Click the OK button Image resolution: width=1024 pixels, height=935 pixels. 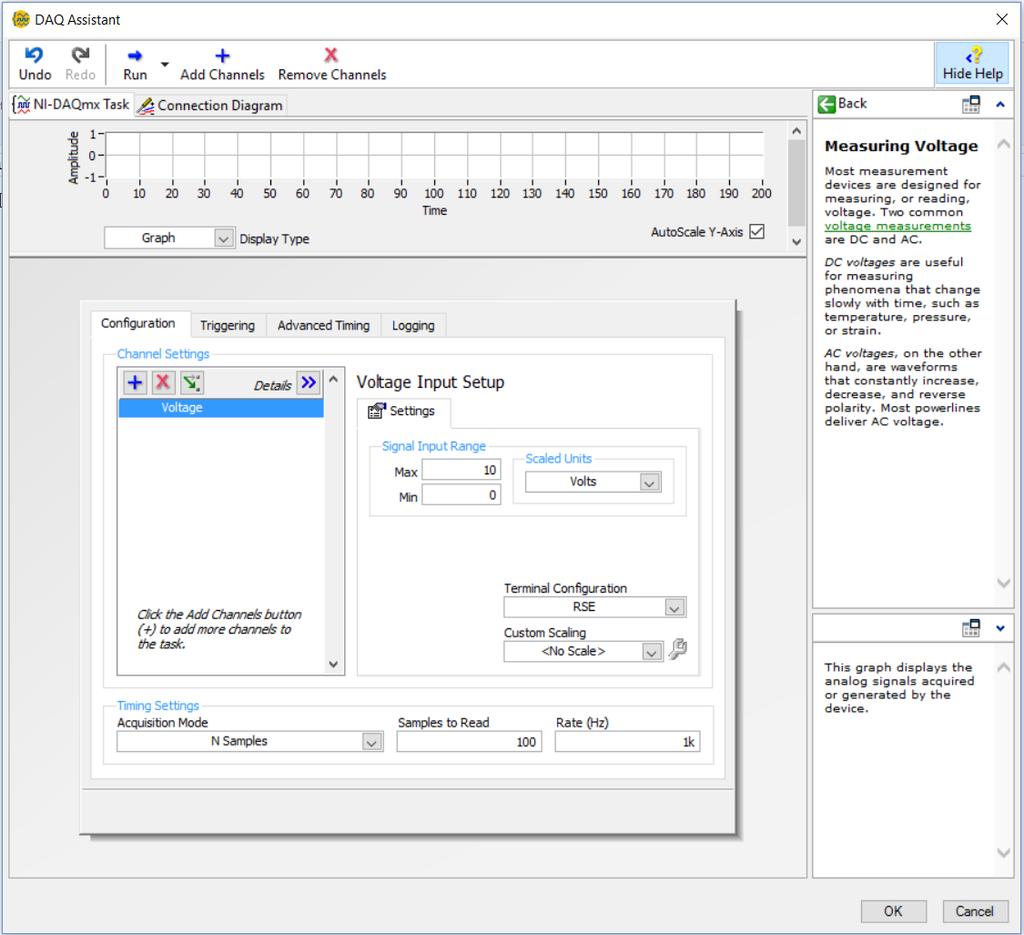click(893, 911)
